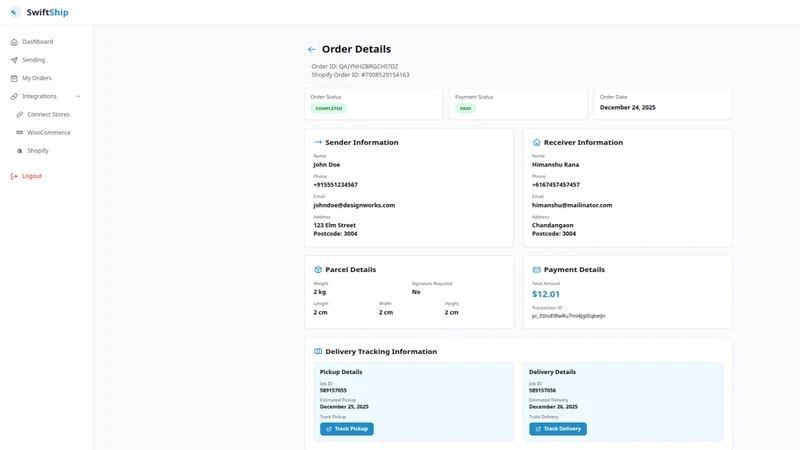The image size is (800, 450).
Task: Click delivery job ID 589157056
Action: (x=542, y=390)
